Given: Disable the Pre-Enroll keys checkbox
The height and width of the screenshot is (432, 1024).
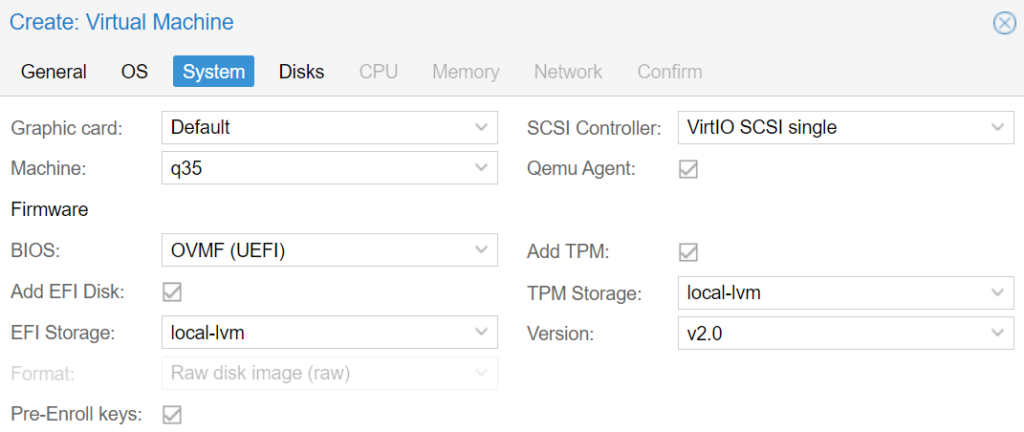Looking at the screenshot, I should pos(172,414).
